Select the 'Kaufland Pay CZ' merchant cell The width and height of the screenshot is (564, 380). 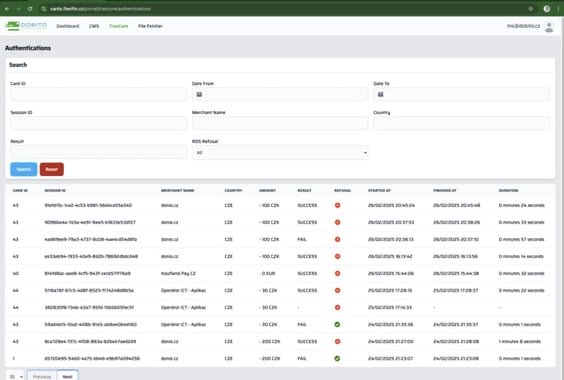178,273
